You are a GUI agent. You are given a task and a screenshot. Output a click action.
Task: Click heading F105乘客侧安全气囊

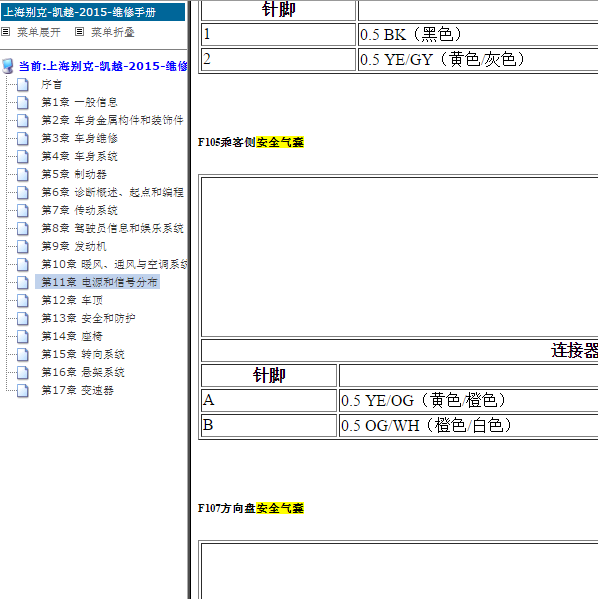click(x=251, y=142)
